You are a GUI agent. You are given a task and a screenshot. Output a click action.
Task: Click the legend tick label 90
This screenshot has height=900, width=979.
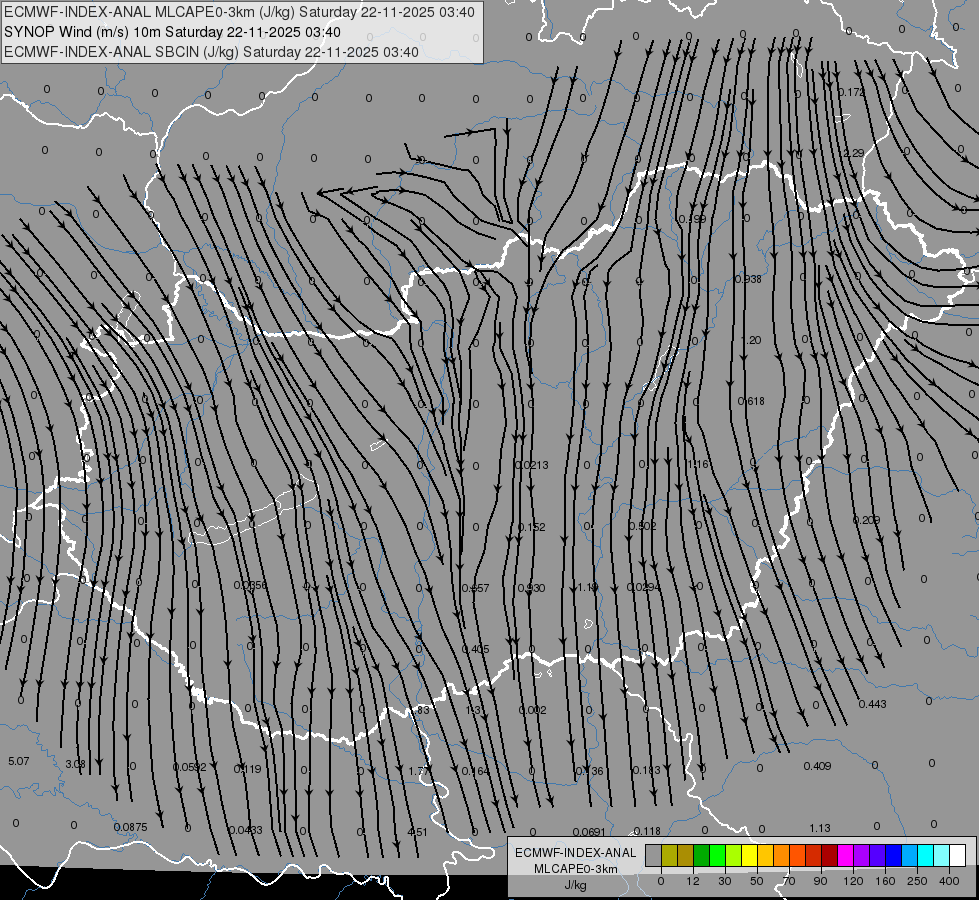pos(820,881)
